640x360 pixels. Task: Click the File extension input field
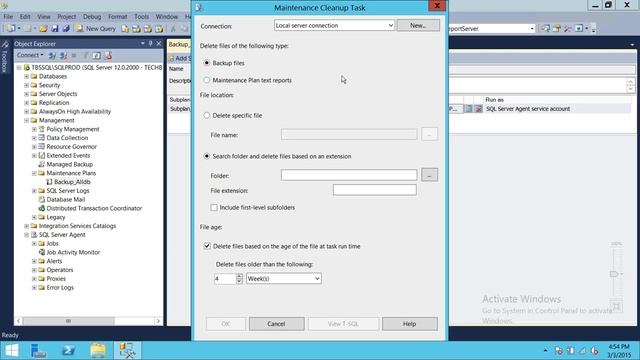point(375,190)
